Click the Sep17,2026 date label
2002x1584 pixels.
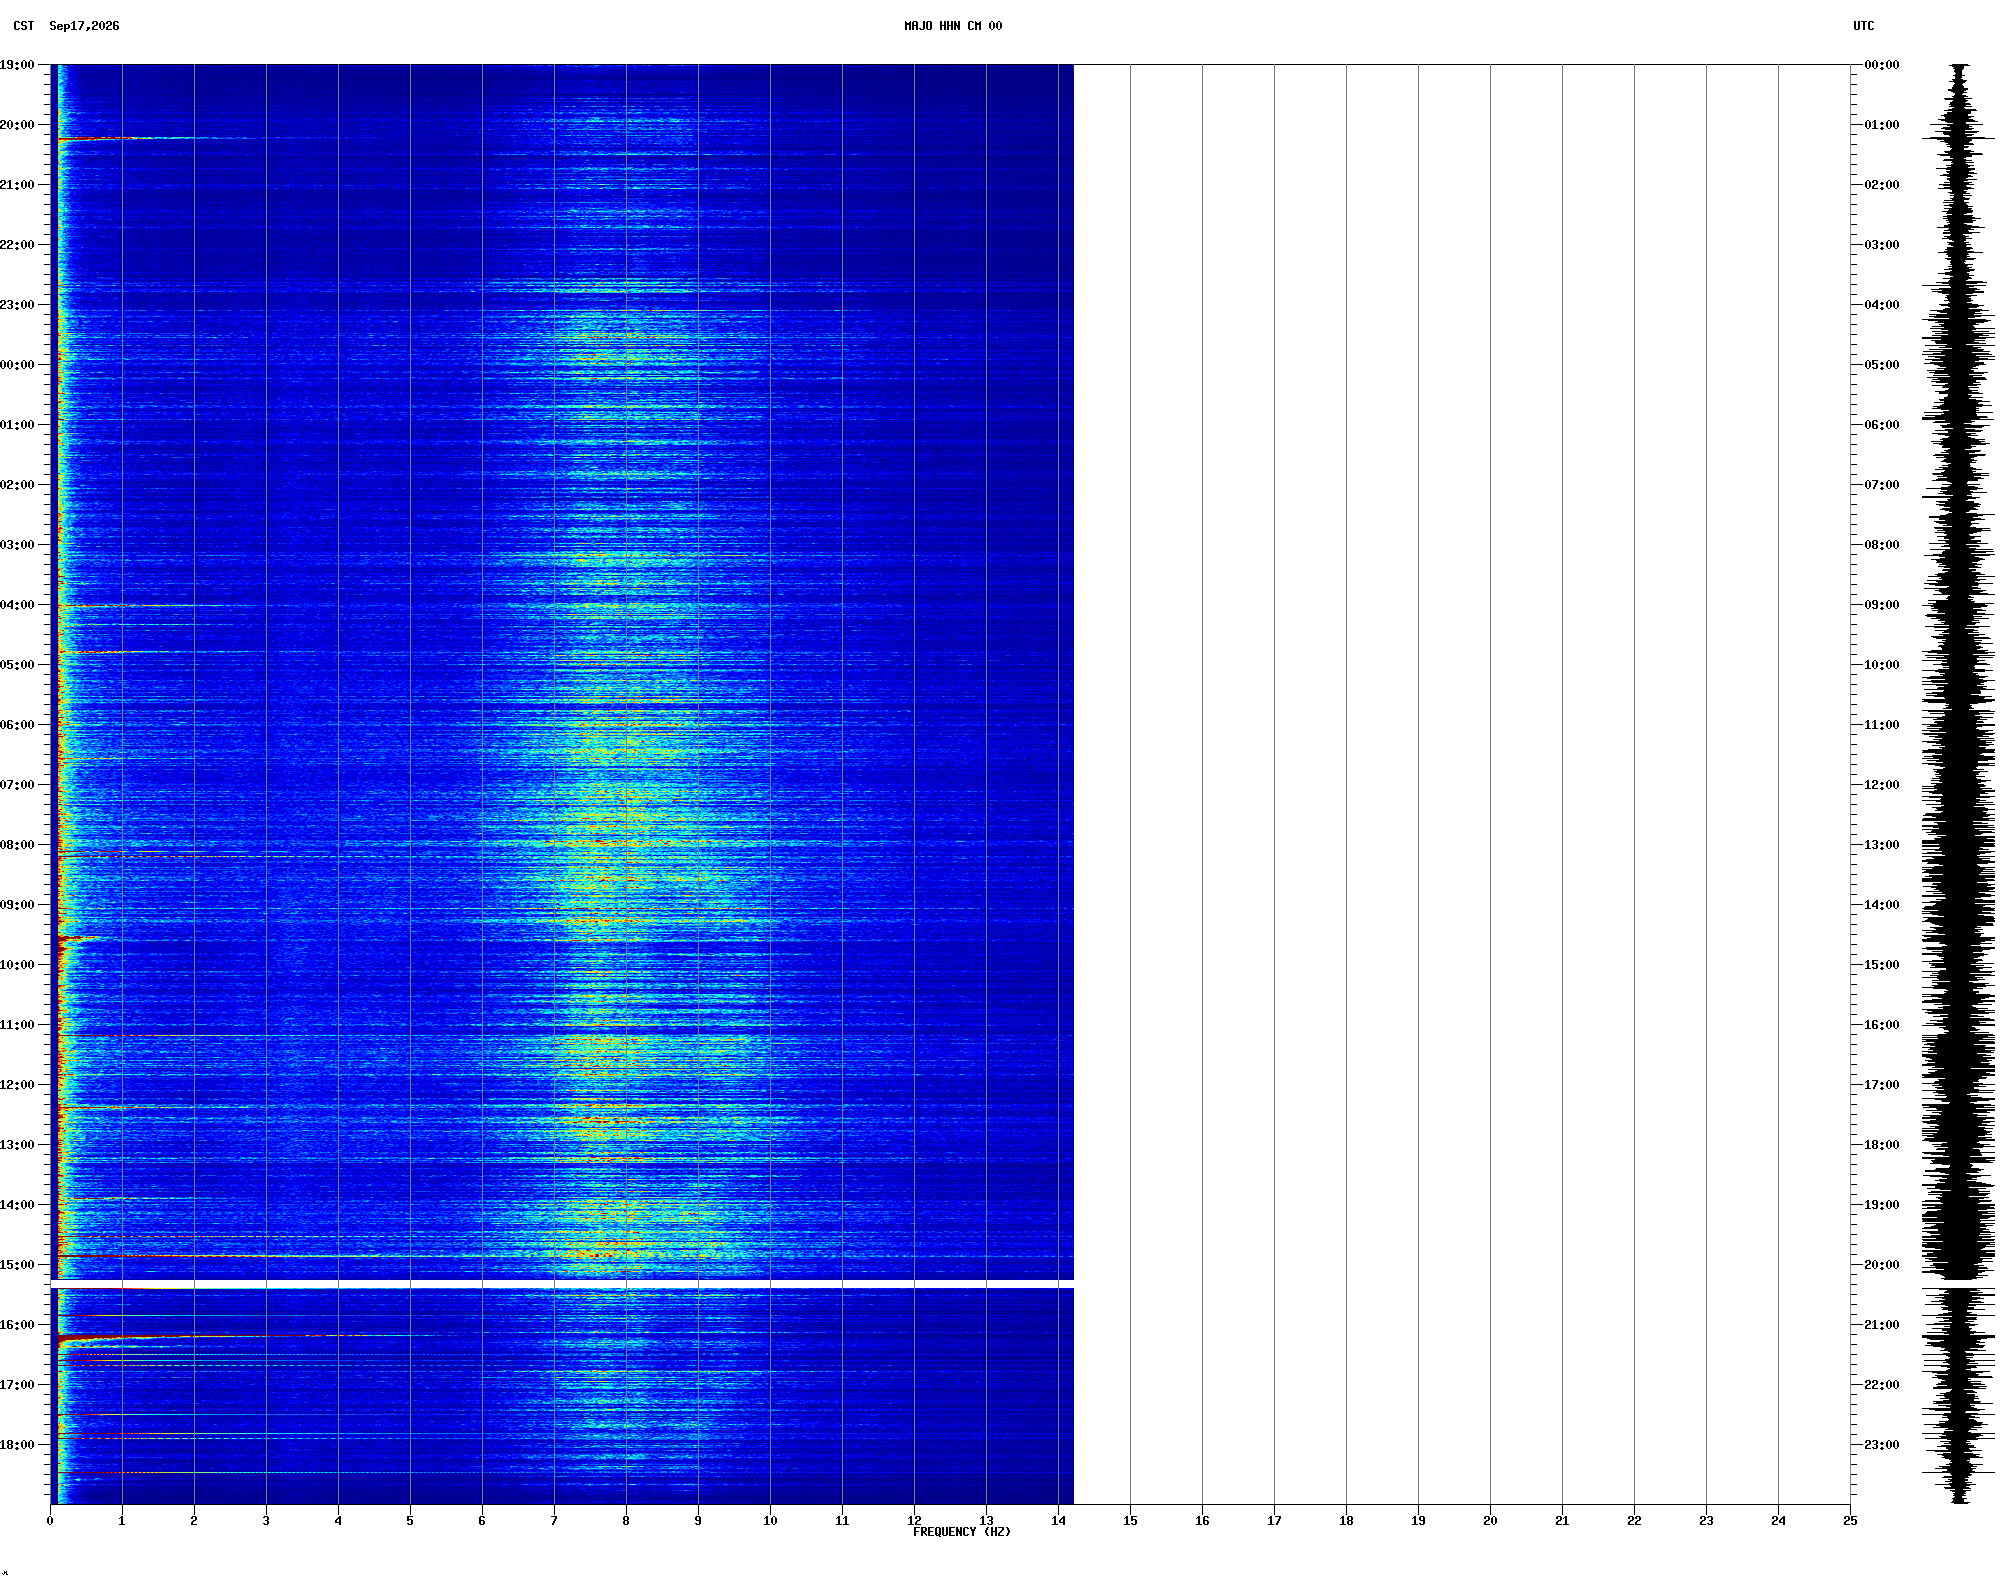84,26
